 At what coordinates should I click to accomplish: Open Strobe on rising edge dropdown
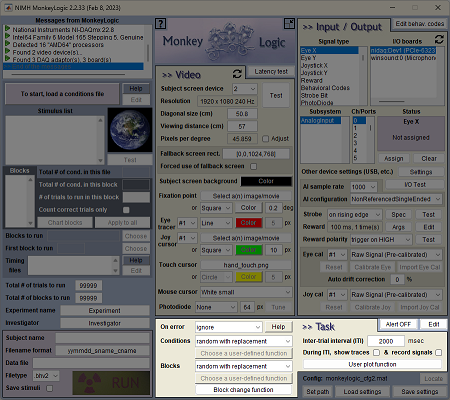(355, 215)
